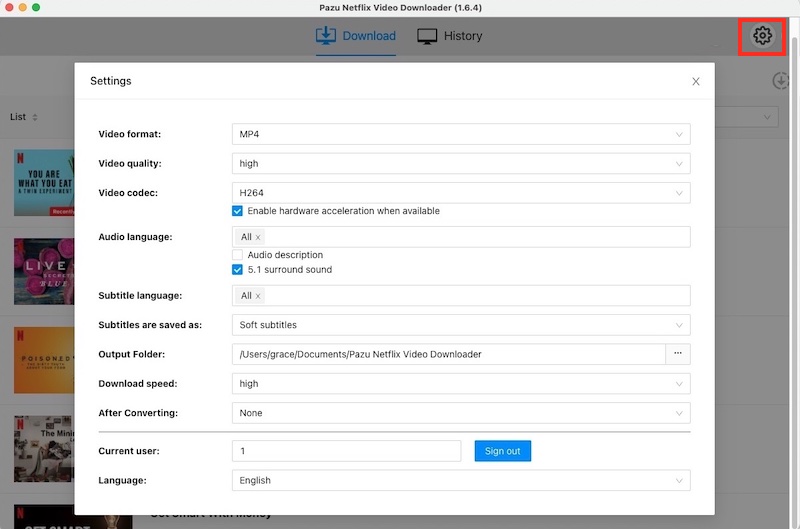Select the You Are What You Eat thumbnail
800x529 pixels.
click(x=44, y=182)
